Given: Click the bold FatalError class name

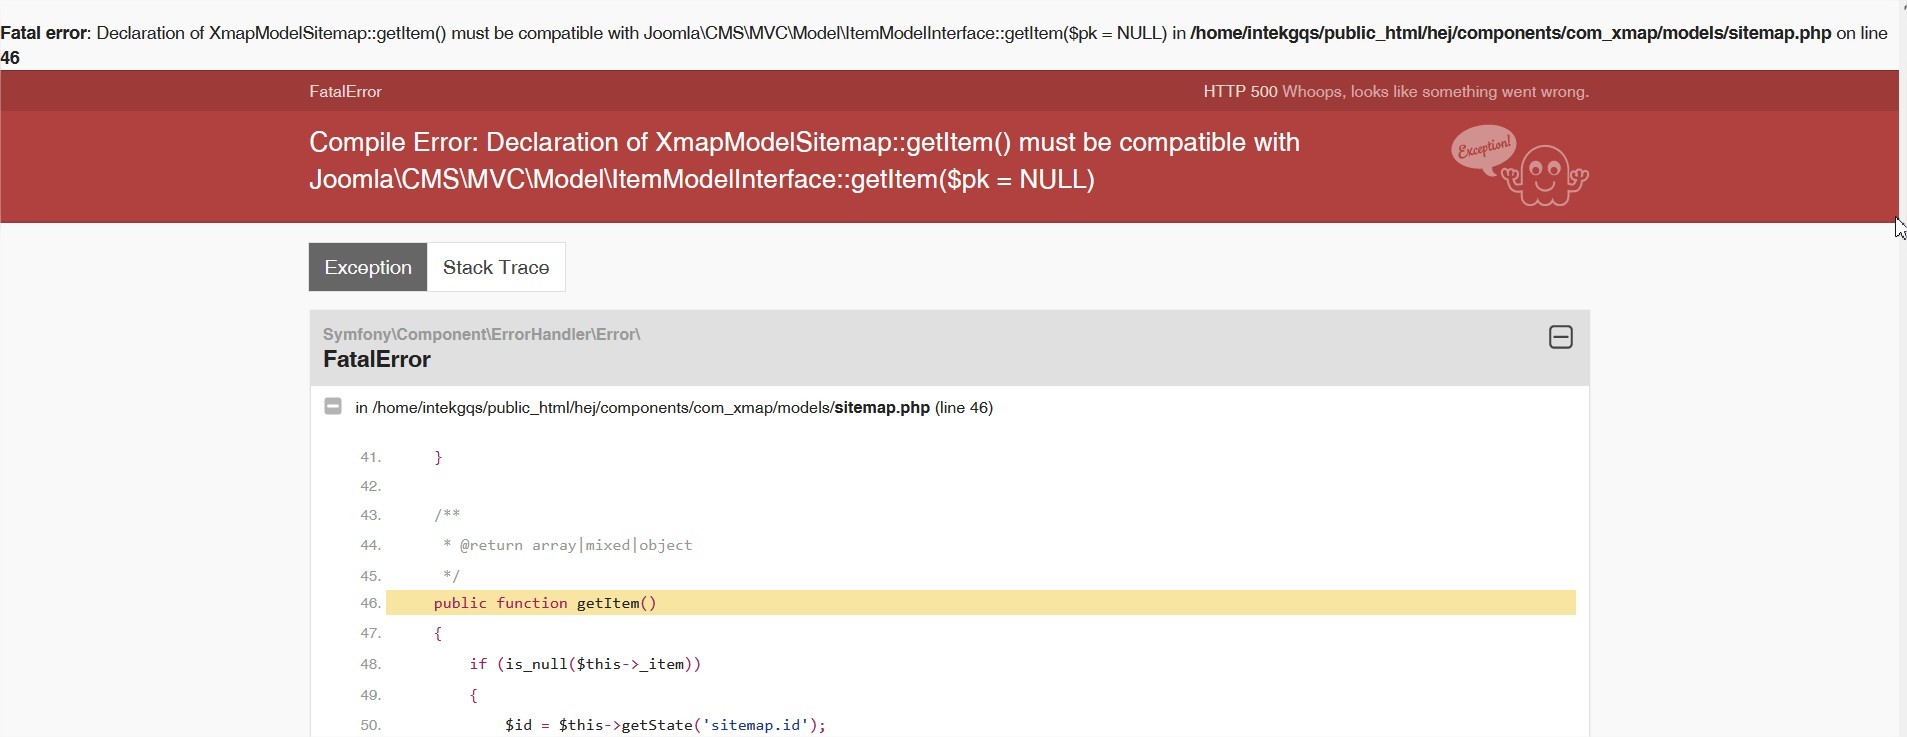Looking at the screenshot, I should [377, 359].
